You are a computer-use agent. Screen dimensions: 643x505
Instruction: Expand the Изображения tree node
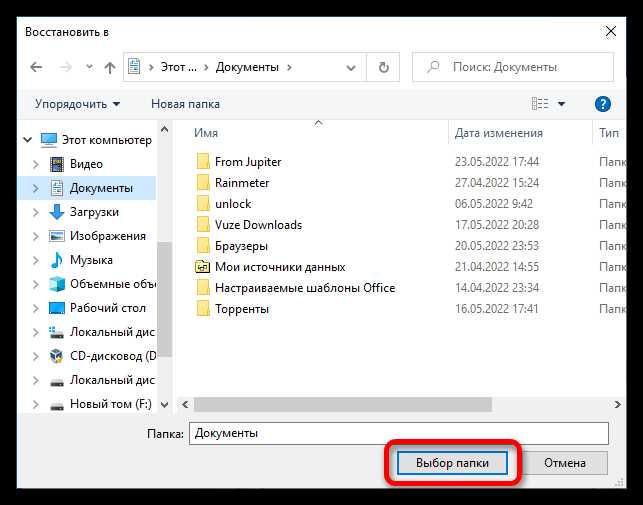tap(36, 236)
